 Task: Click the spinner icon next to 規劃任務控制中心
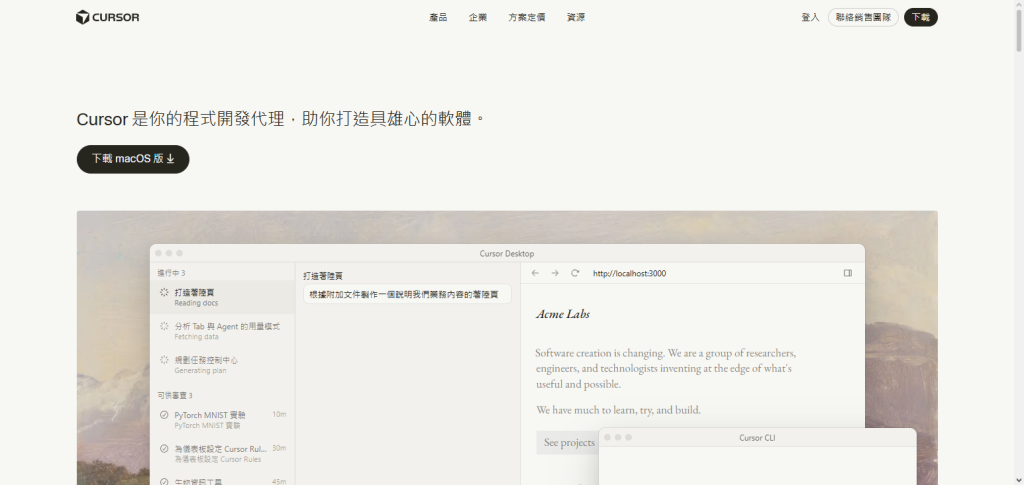(x=165, y=360)
